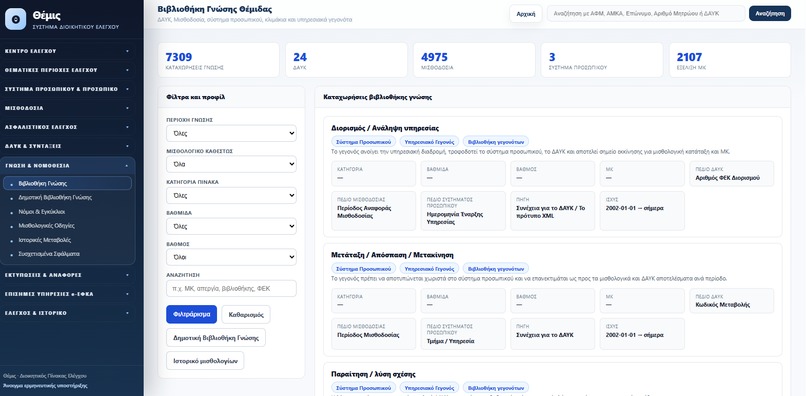Click Βιβλιοθήκη γεγονότων tag under Παραίτηση entry
Viewport: 806px width, 396px height.
tap(496, 387)
